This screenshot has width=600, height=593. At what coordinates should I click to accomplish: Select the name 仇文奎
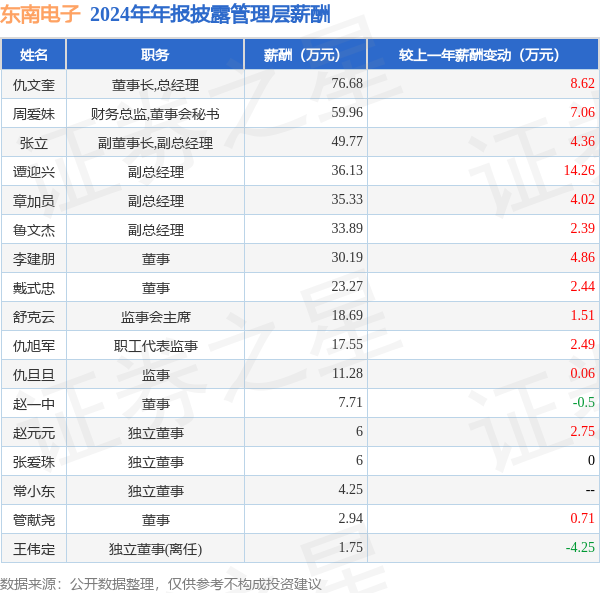pos(34,85)
